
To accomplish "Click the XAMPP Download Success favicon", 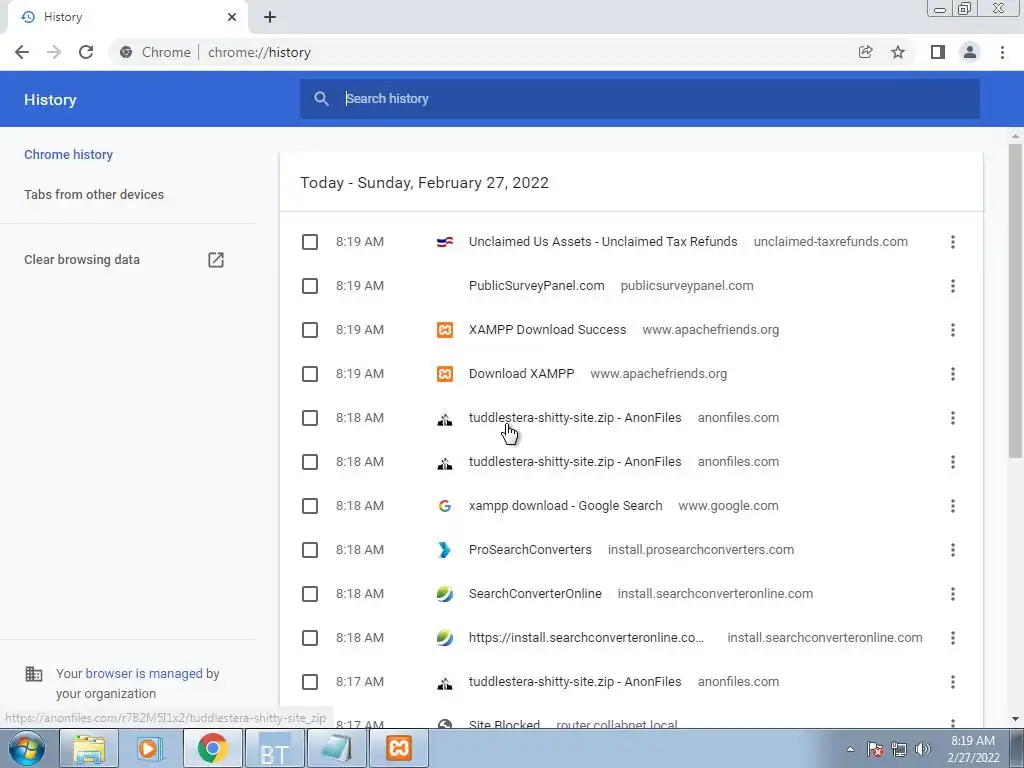I will tap(445, 330).
